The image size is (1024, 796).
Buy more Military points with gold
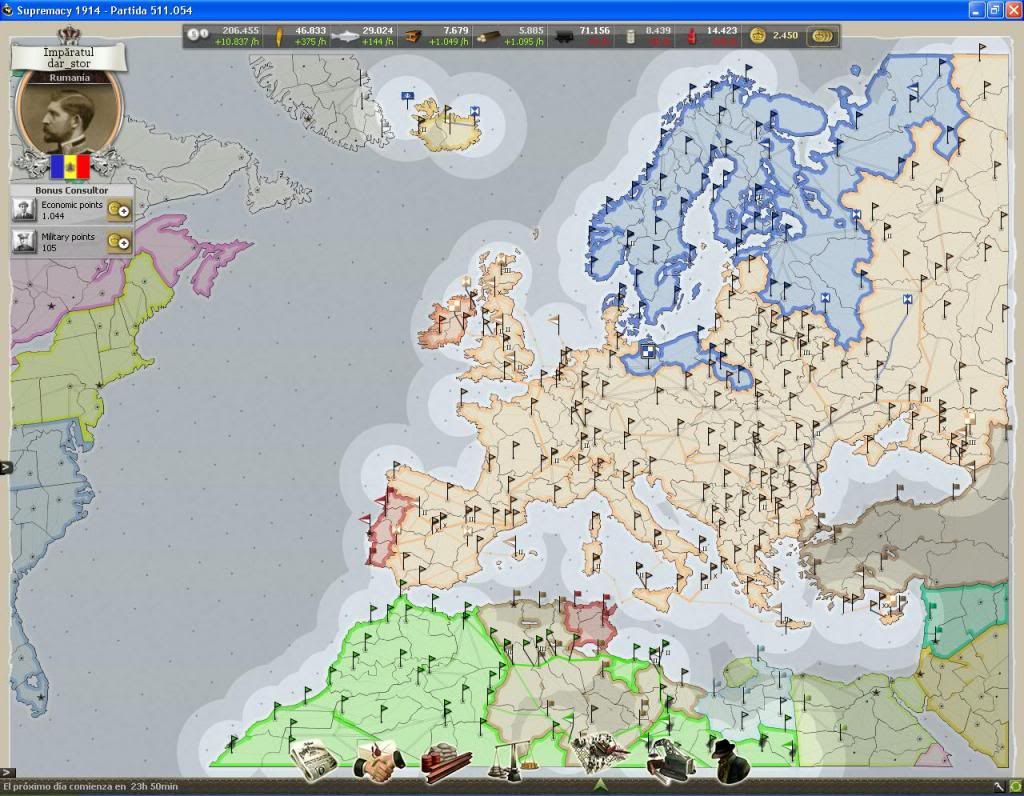pyautogui.click(x=119, y=242)
